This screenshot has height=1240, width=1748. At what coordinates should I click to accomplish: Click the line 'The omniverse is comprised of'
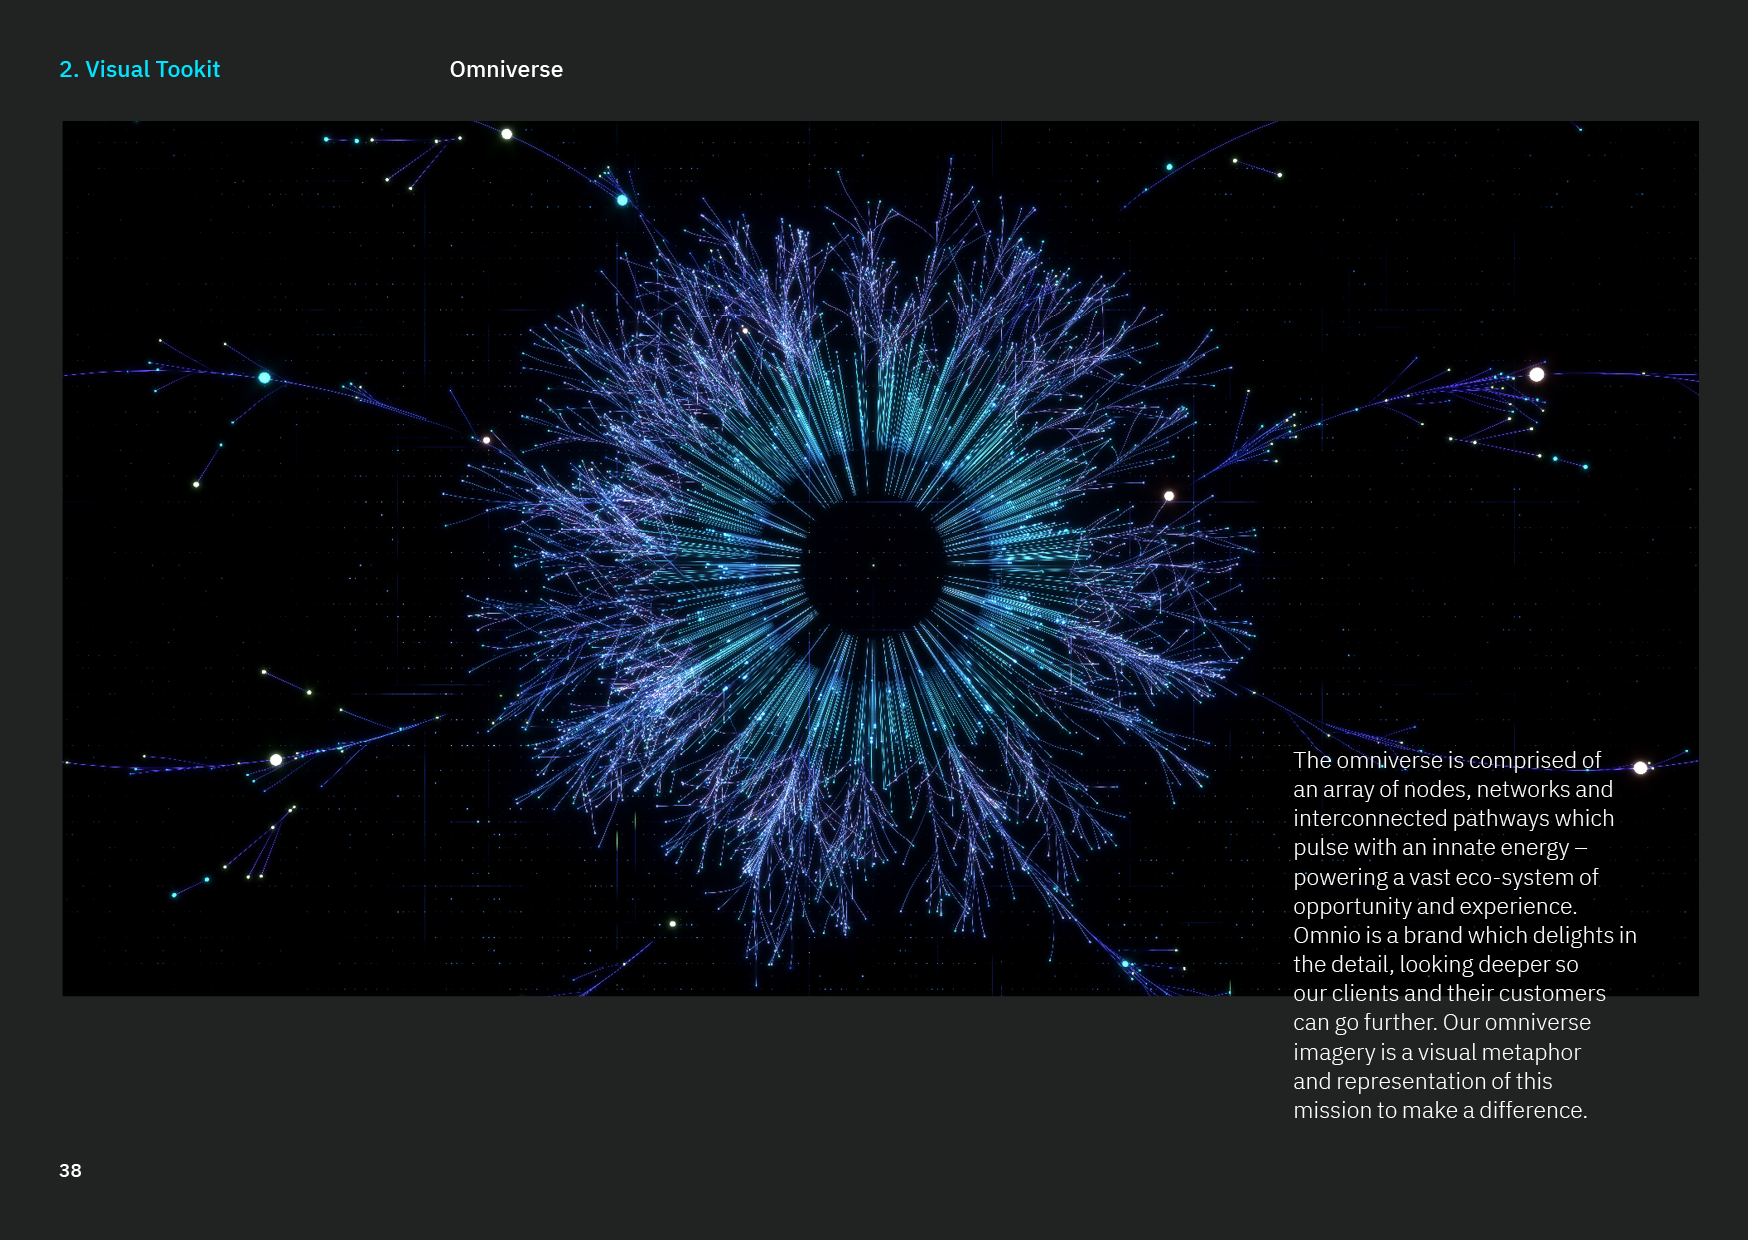(x=1447, y=760)
